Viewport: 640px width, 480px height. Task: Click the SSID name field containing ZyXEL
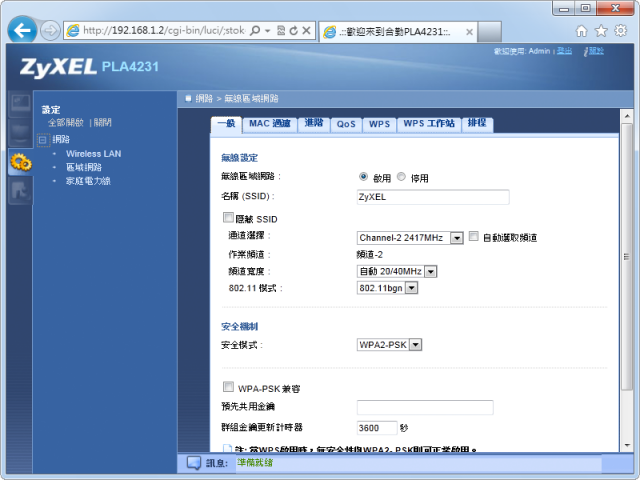pyautogui.click(x=433, y=197)
